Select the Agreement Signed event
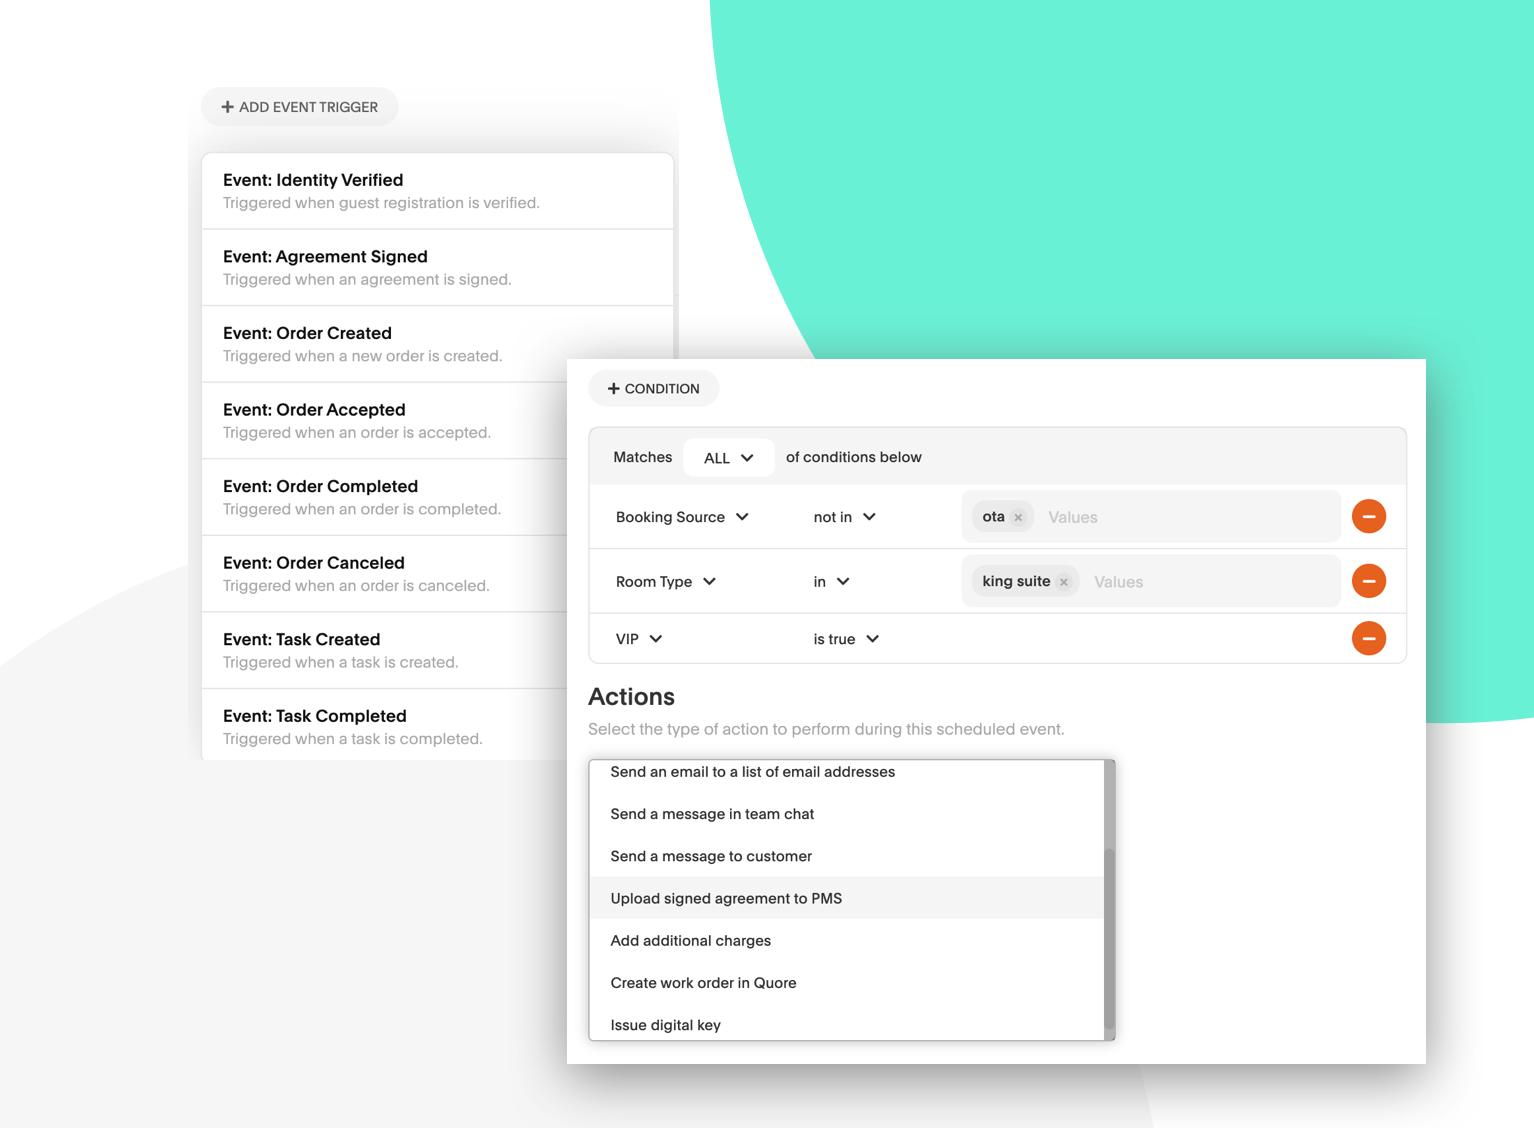1534x1128 pixels. [x=437, y=268]
